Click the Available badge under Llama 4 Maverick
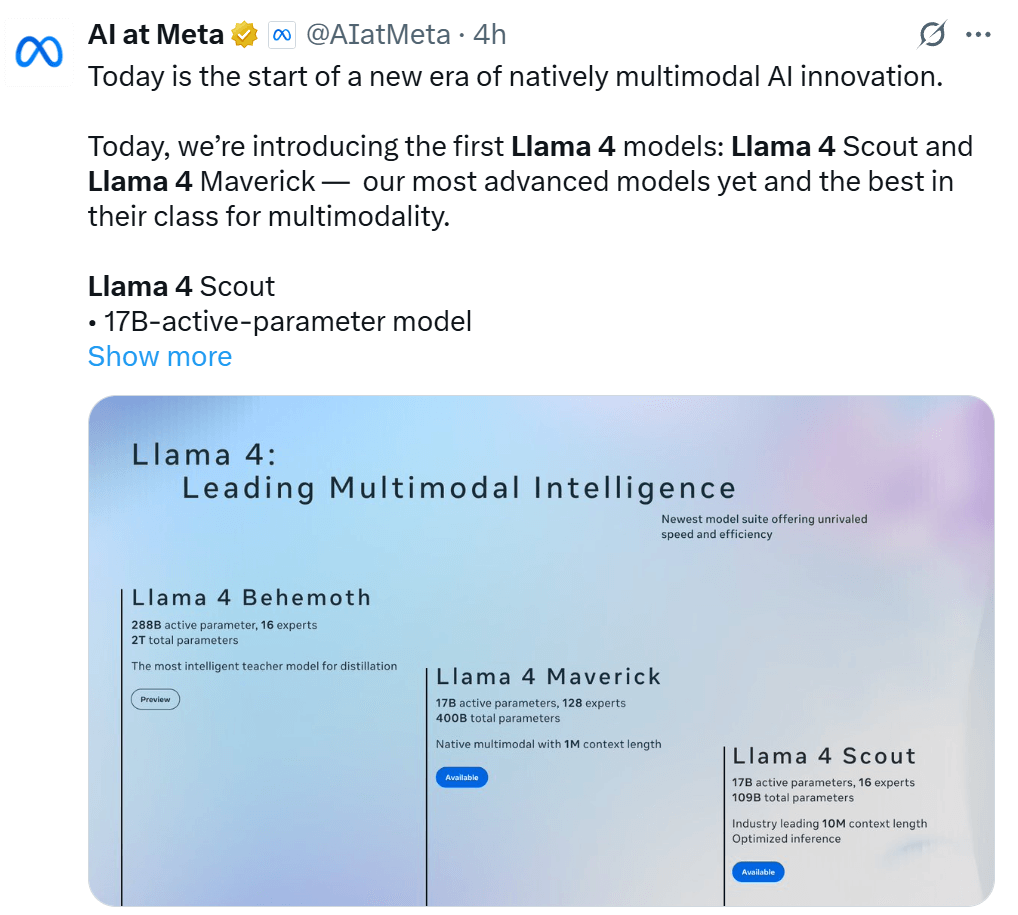The height and width of the screenshot is (915, 1018). (x=461, y=777)
